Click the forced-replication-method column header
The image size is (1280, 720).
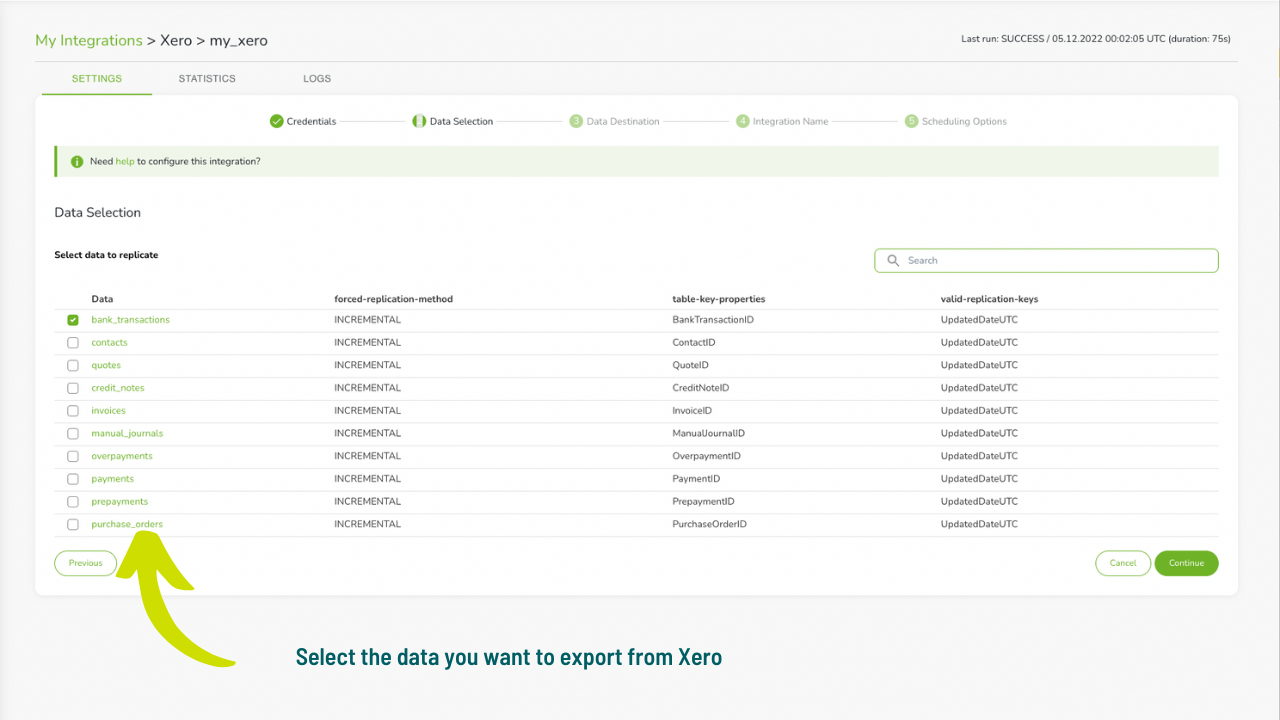394,299
